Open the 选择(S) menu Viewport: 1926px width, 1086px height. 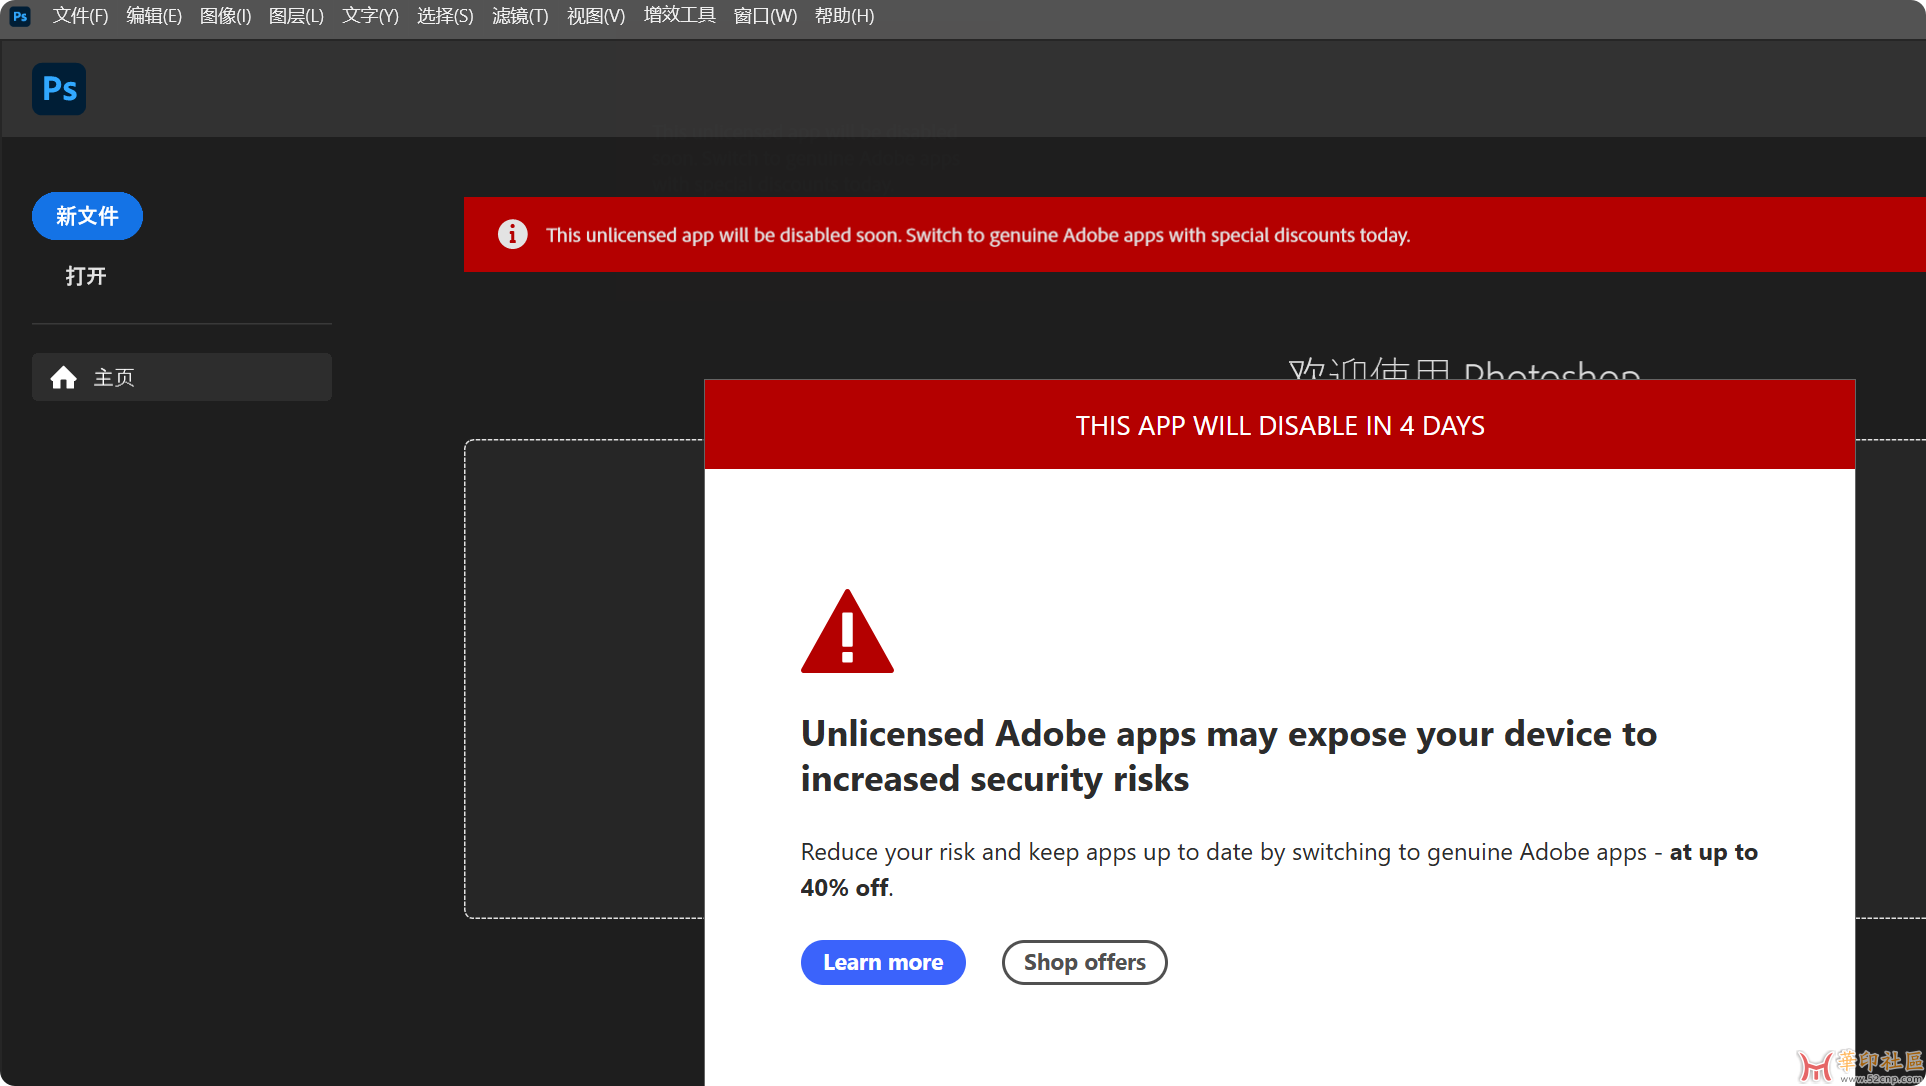pos(445,16)
